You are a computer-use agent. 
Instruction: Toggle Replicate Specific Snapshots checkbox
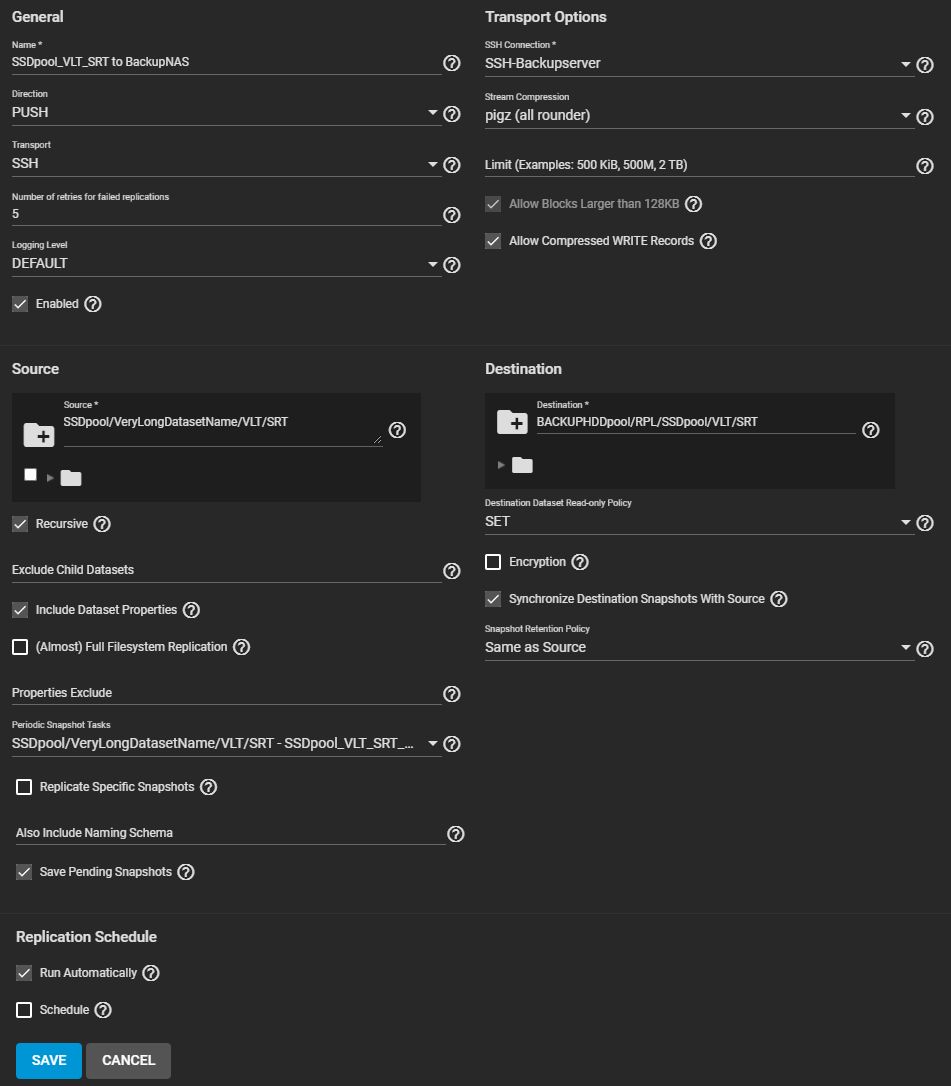24,787
